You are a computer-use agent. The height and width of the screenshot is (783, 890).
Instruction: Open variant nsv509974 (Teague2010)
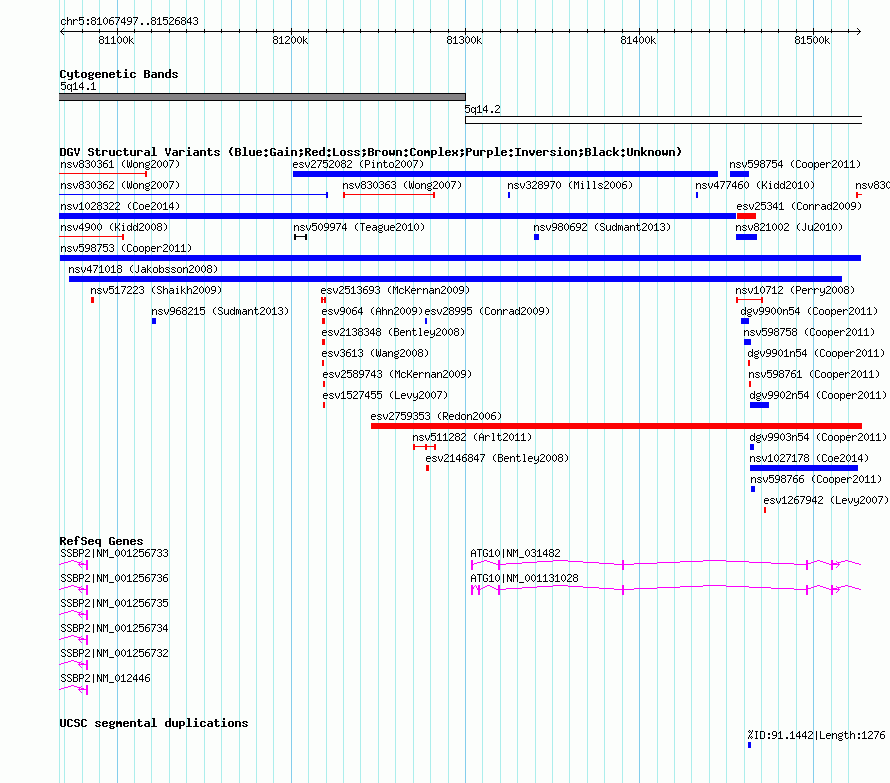tap(359, 227)
